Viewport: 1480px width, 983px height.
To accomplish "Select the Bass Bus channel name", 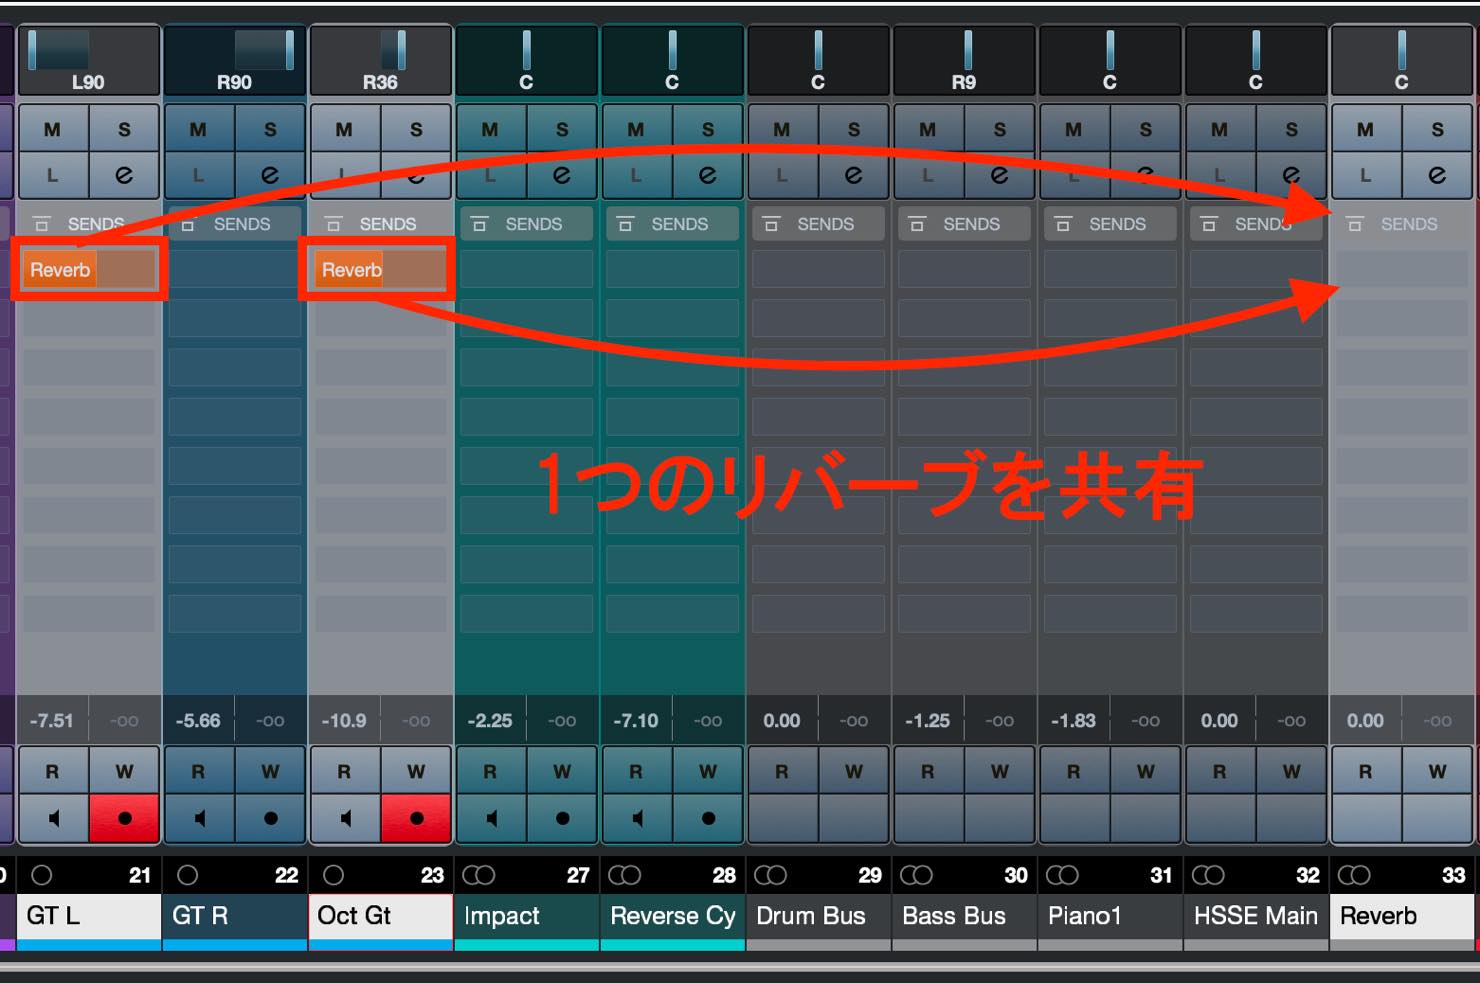I will 964,916.
